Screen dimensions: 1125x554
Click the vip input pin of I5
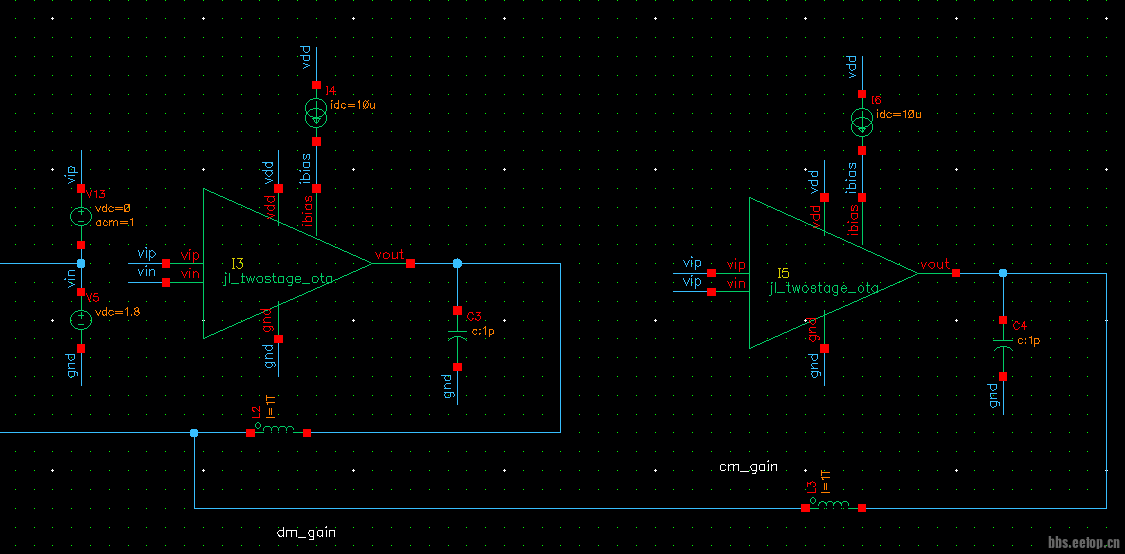711,273
